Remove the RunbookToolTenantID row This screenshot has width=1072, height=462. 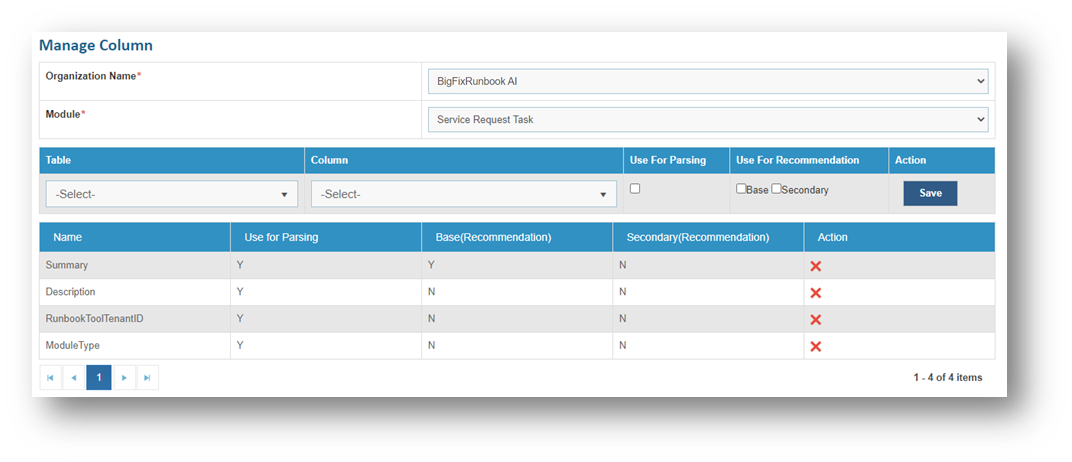tap(815, 319)
